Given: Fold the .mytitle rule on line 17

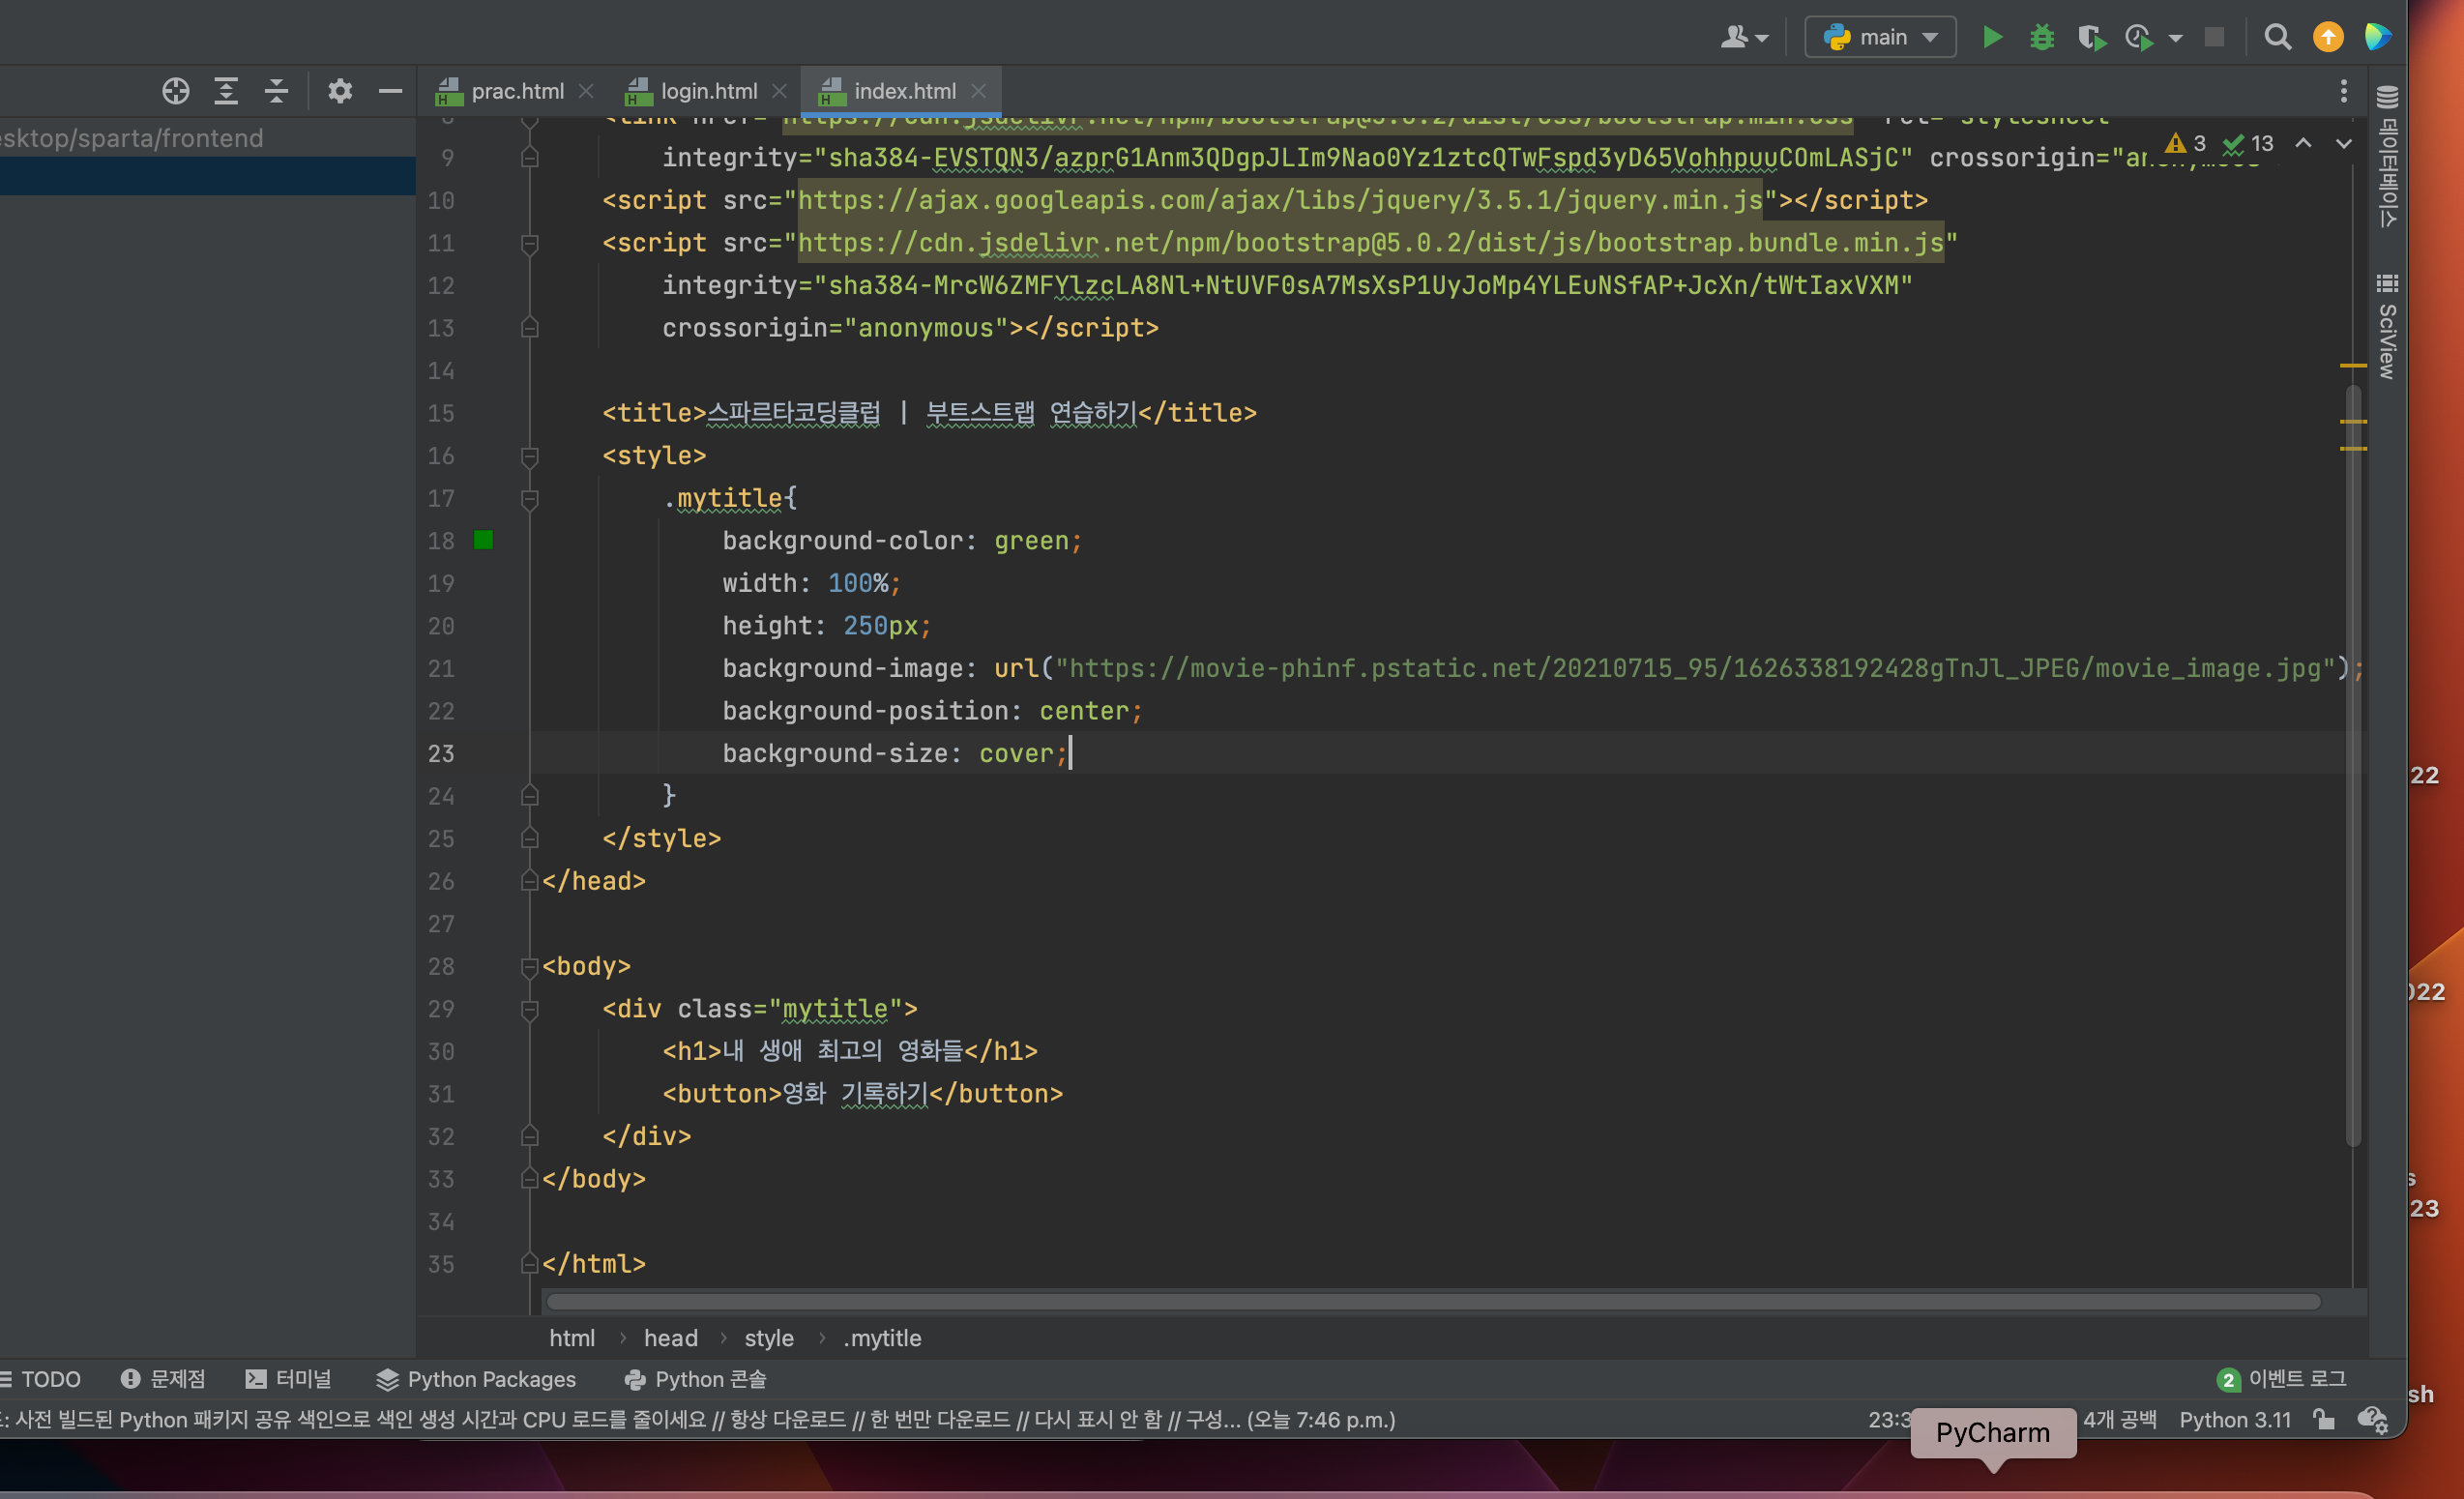Looking at the screenshot, I should coord(530,498).
